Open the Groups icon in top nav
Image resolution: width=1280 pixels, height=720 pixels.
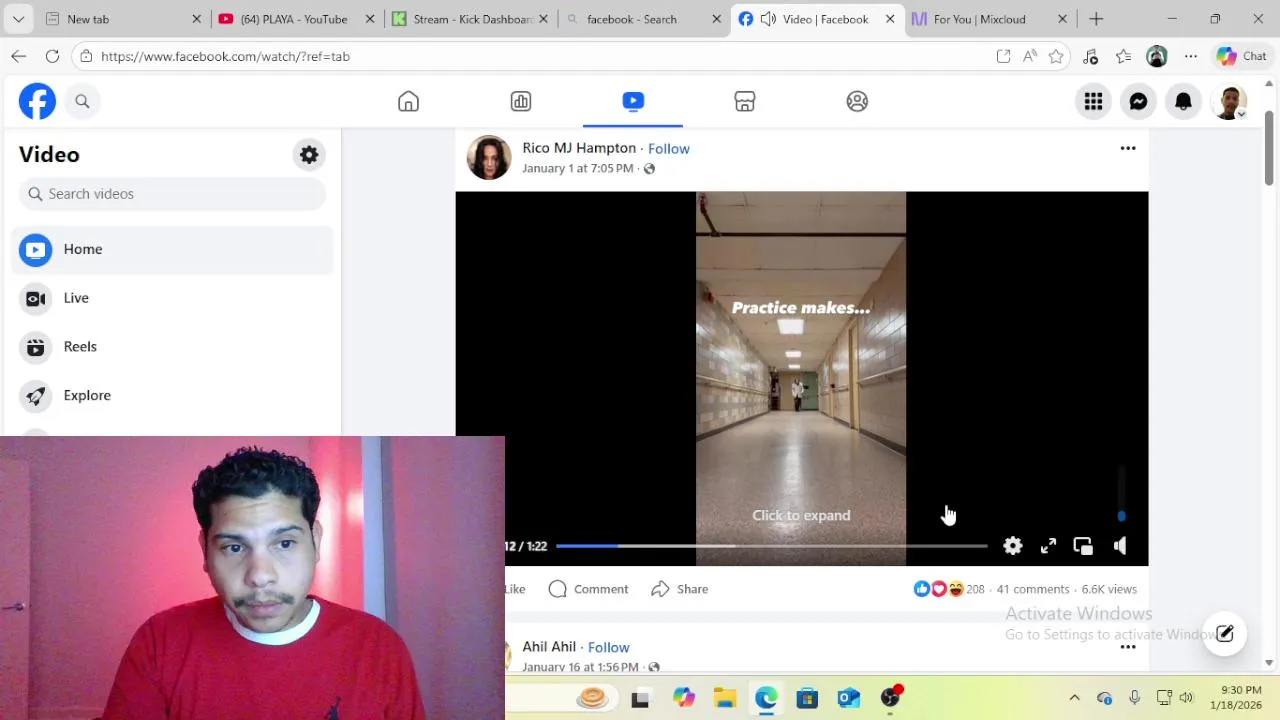[x=857, y=101]
